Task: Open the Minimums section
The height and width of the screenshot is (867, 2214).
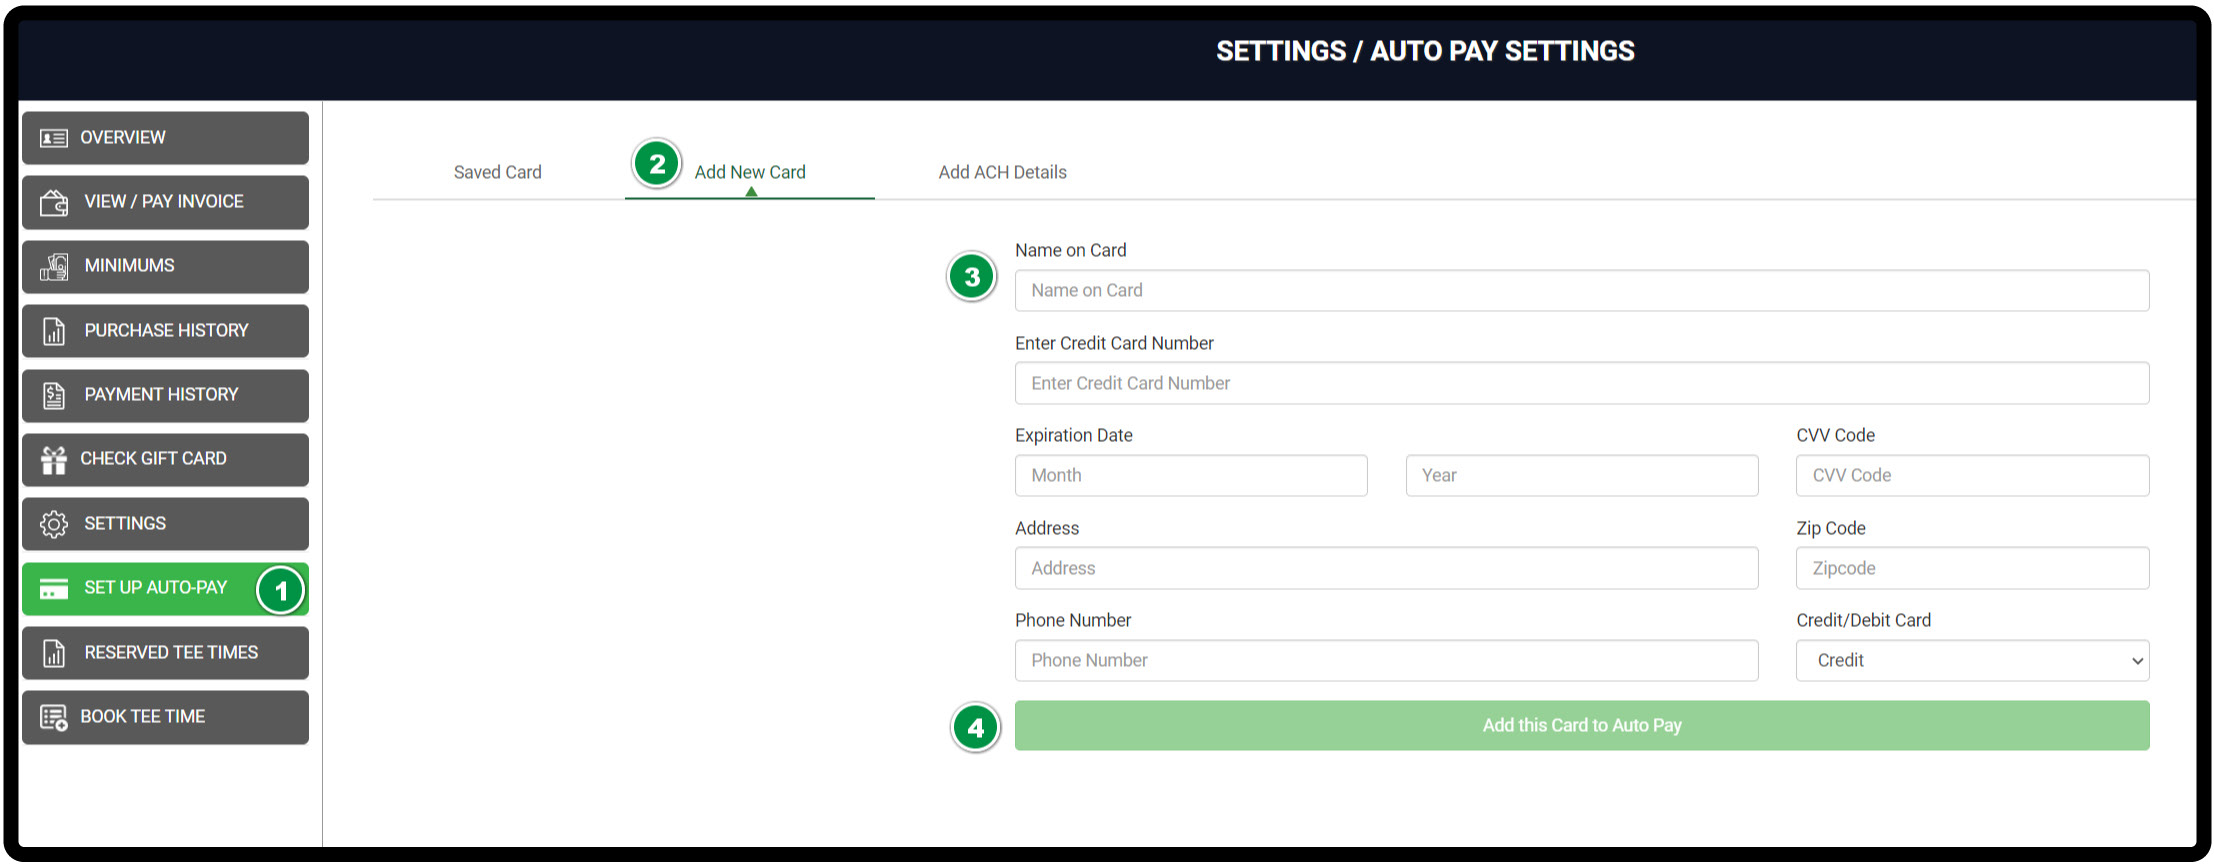Action: click(165, 266)
